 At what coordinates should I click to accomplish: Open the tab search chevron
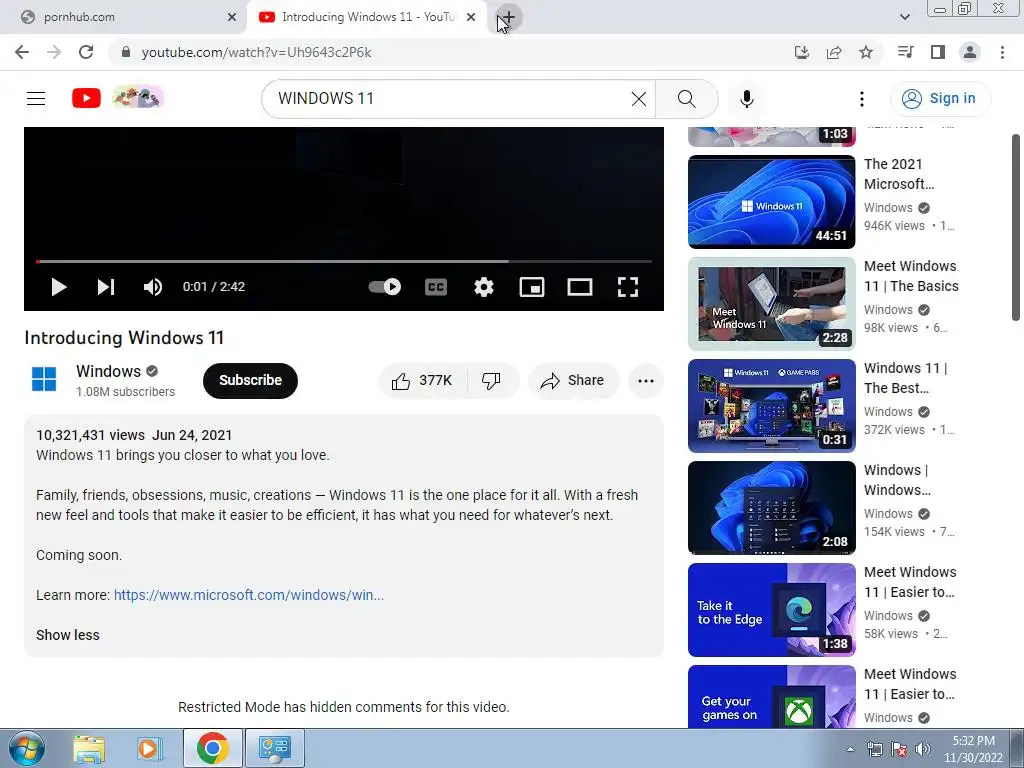click(x=904, y=18)
